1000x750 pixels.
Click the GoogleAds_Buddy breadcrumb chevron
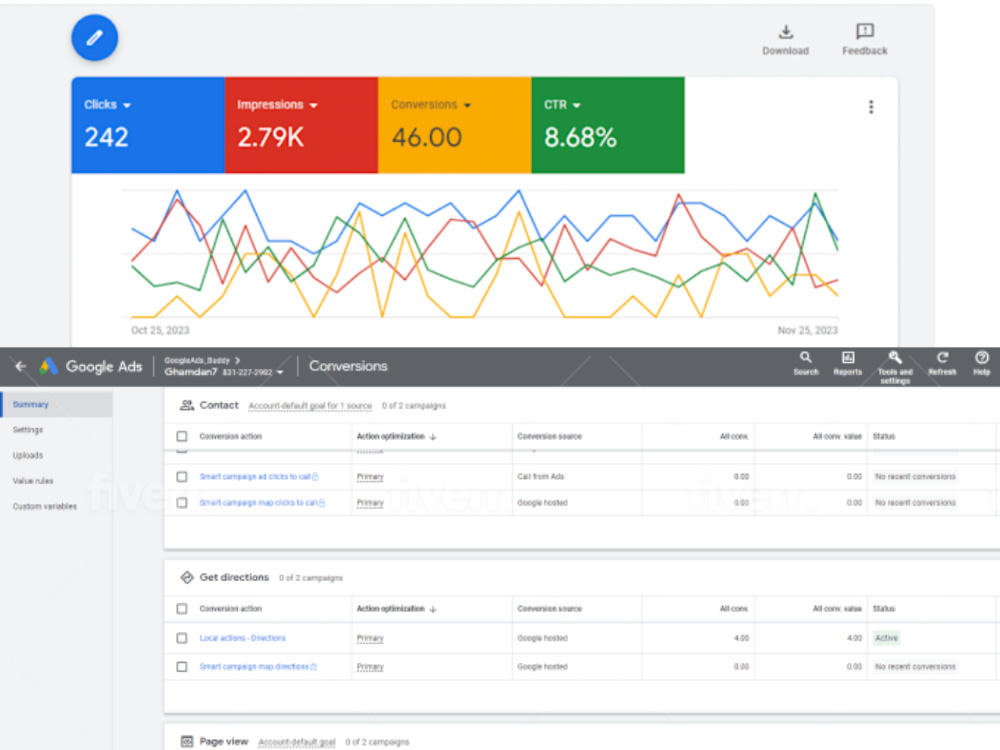[x=237, y=360]
